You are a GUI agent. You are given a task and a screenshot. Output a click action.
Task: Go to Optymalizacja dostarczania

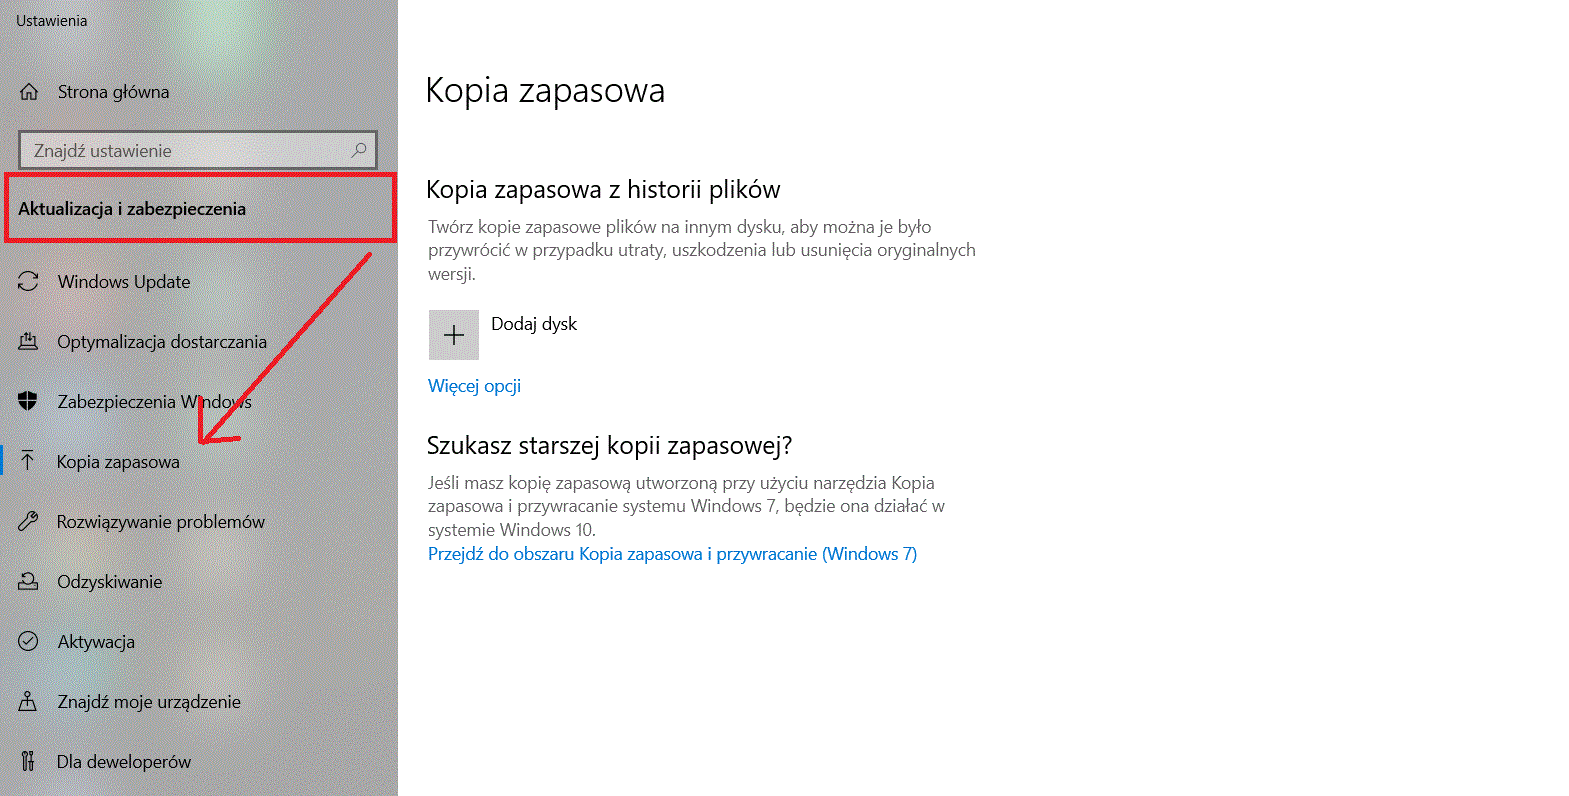coord(162,342)
